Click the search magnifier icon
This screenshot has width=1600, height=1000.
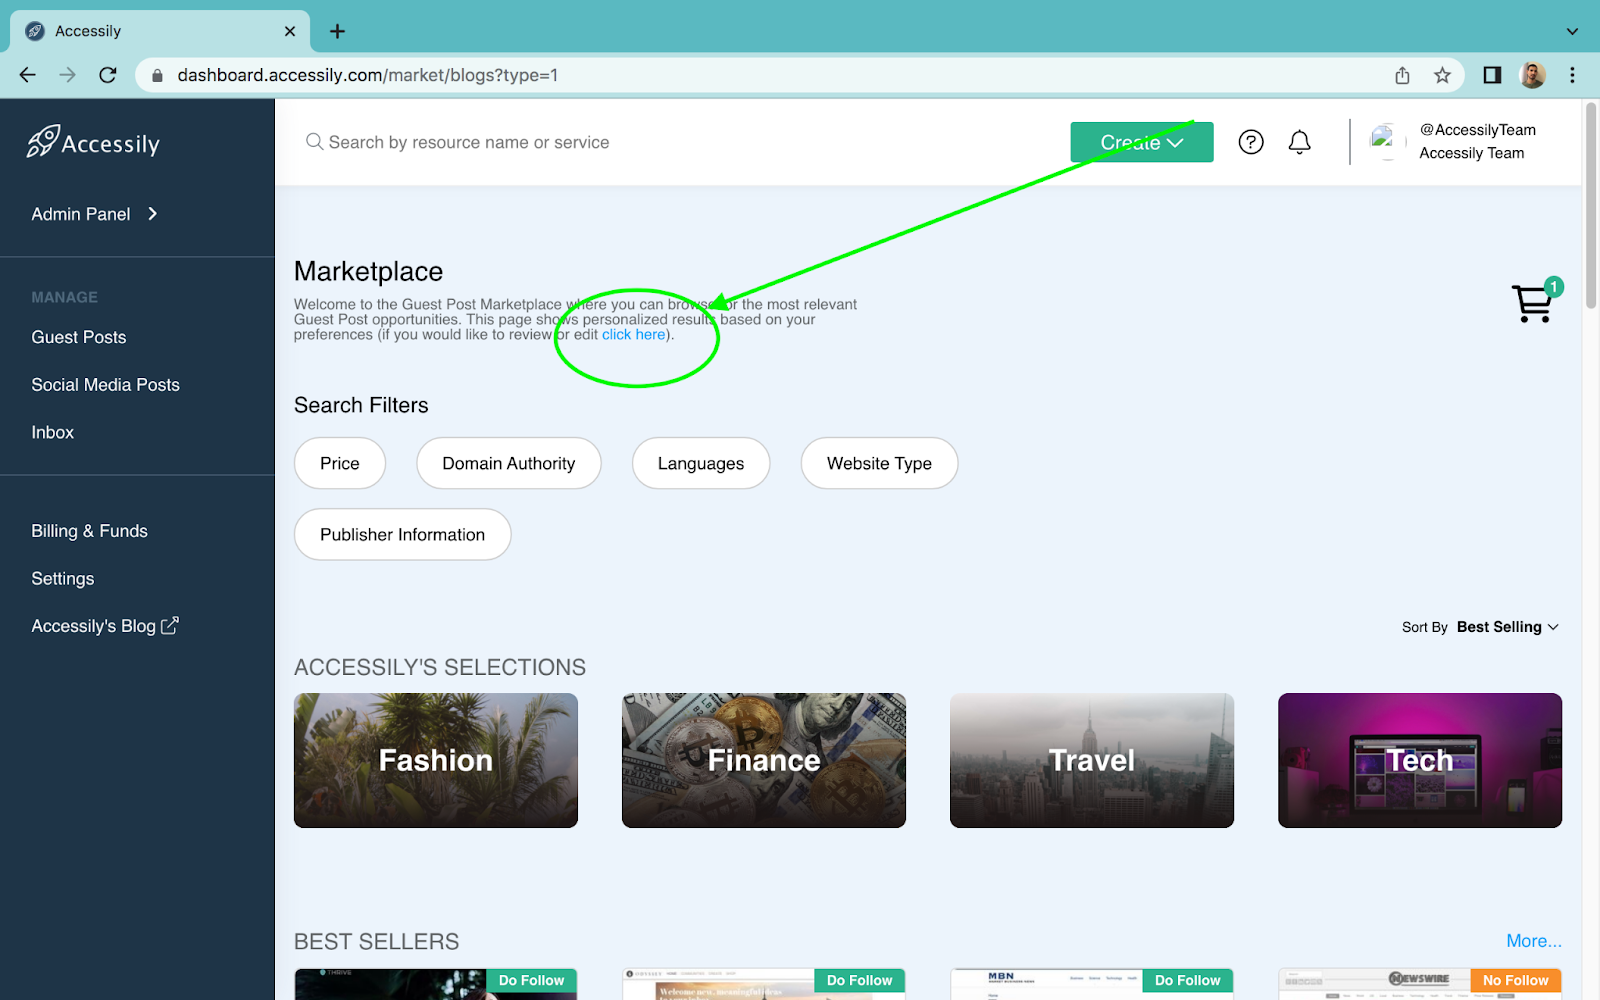[x=314, y=142]
